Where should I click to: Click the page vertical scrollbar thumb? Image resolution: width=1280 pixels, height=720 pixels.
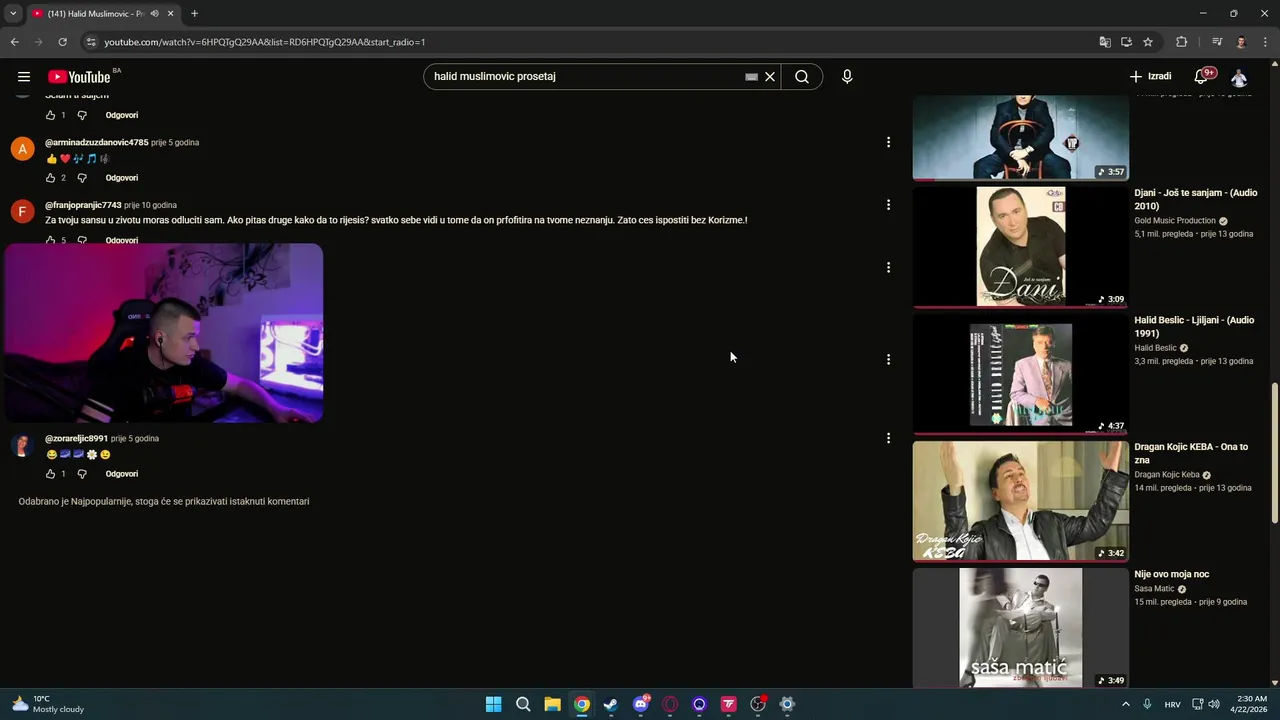point(1274,453)
